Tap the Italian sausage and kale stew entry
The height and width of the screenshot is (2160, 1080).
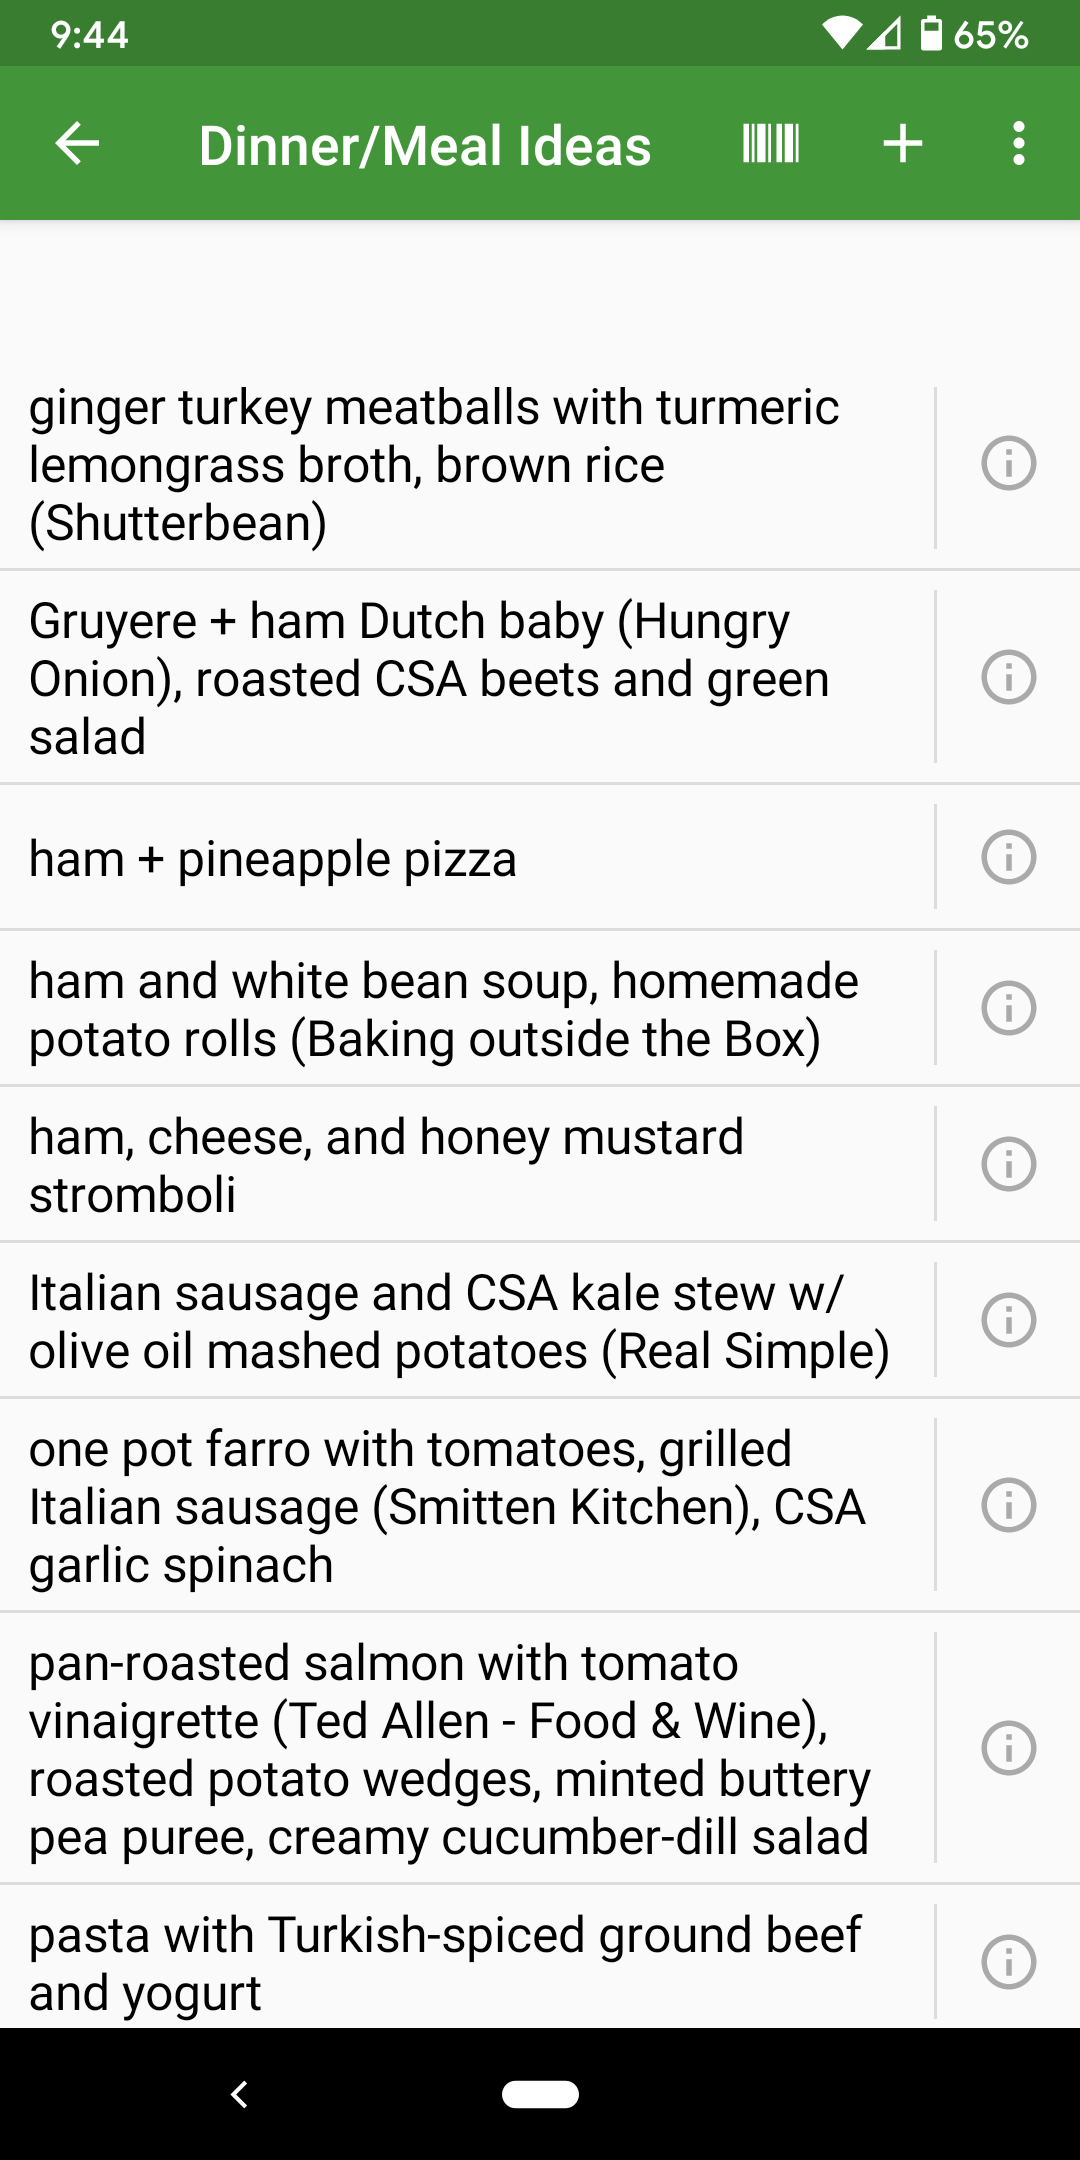tap(460, 1321)
